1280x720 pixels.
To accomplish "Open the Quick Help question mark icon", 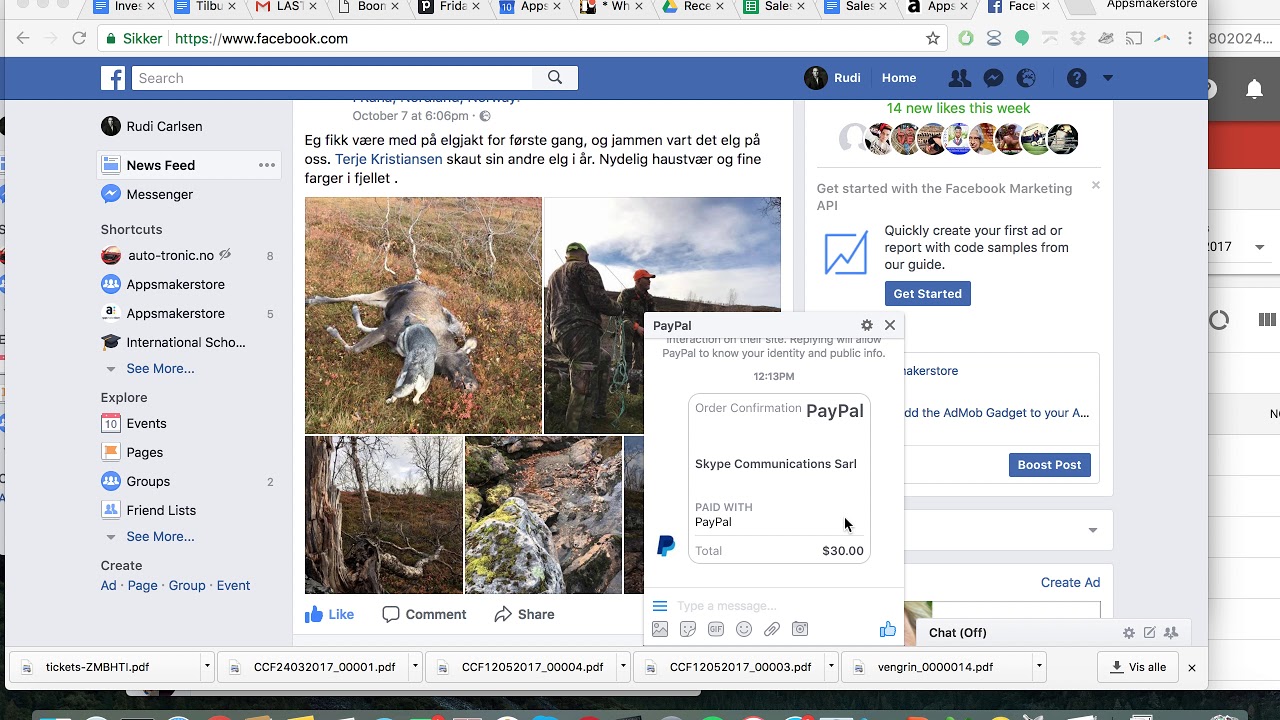I will 1077,78.
